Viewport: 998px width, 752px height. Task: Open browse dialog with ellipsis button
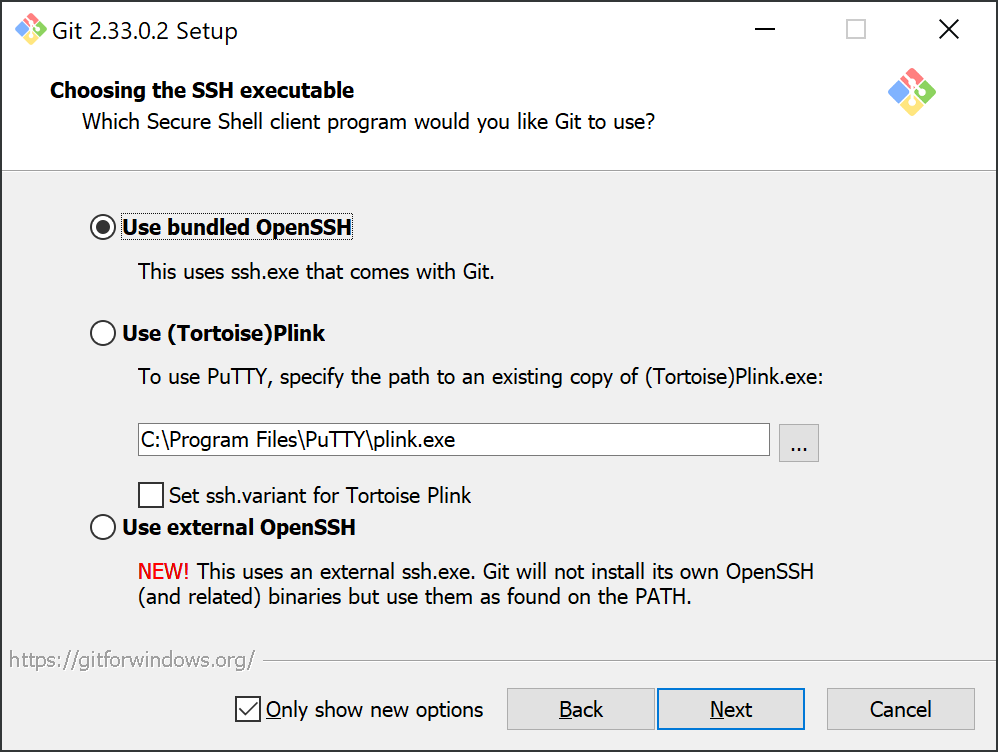799,443
